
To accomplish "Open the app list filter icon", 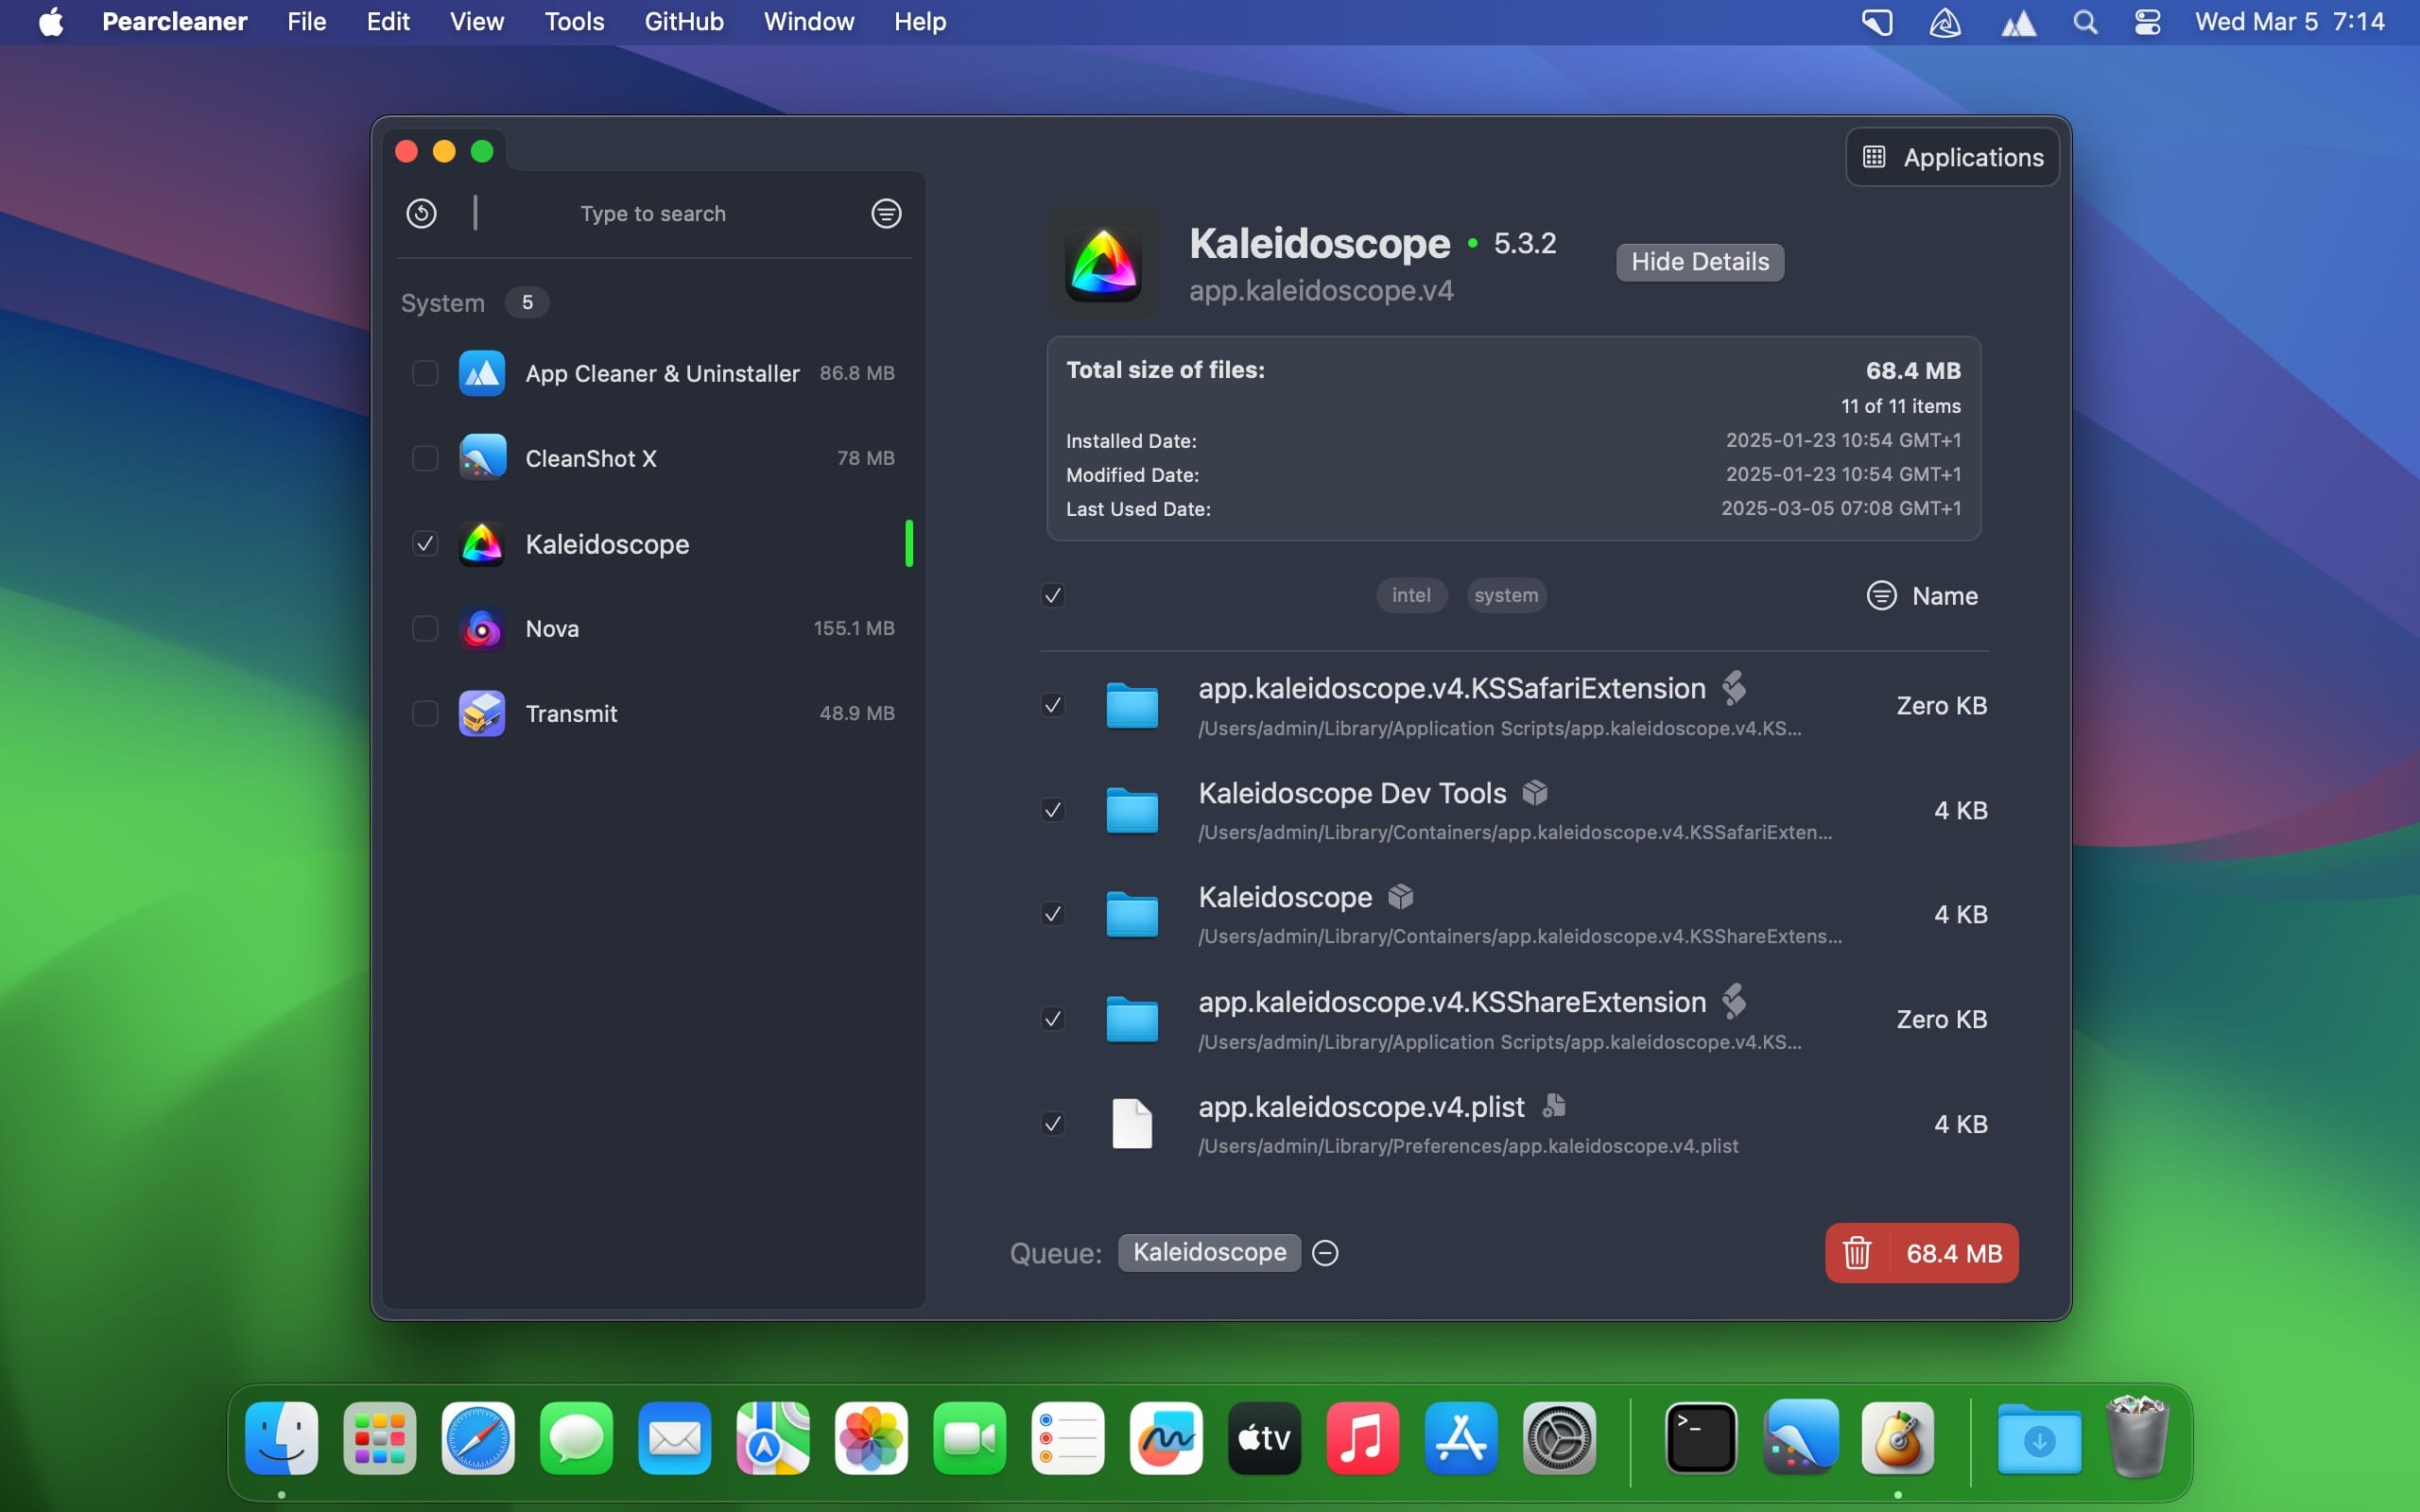I will tap(886, 213).
